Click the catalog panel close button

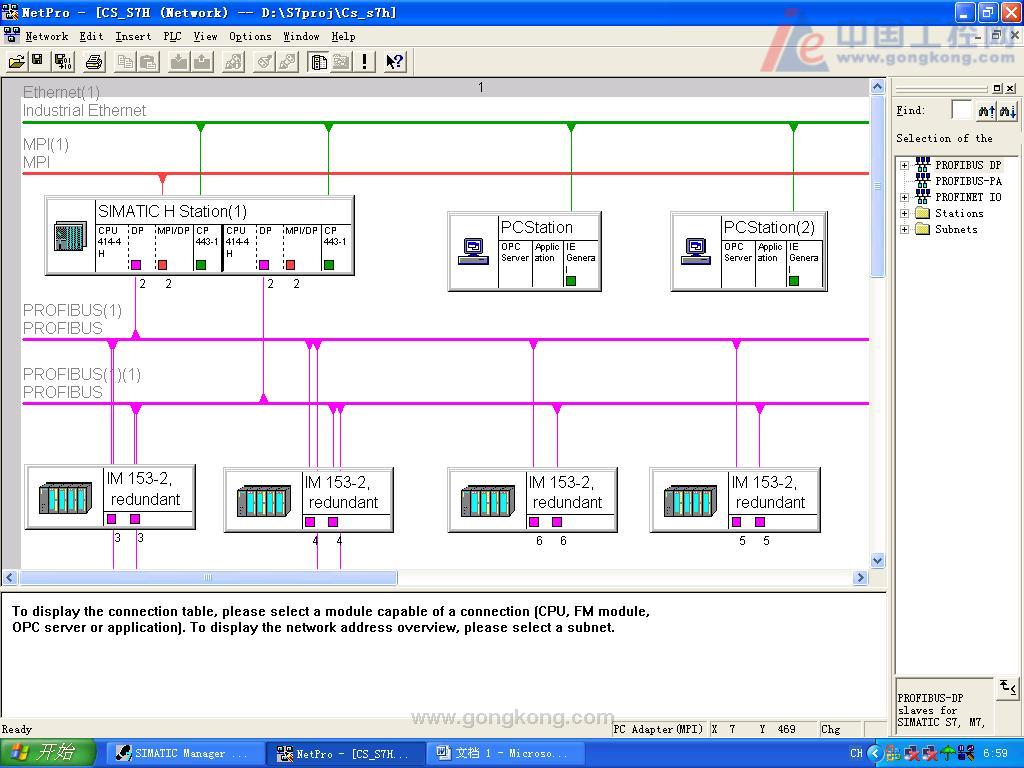[1010, 88]
